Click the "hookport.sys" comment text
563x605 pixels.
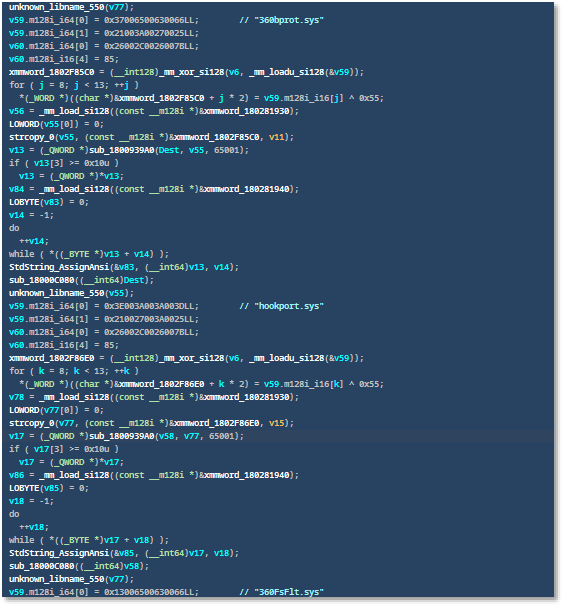point(288,306)
